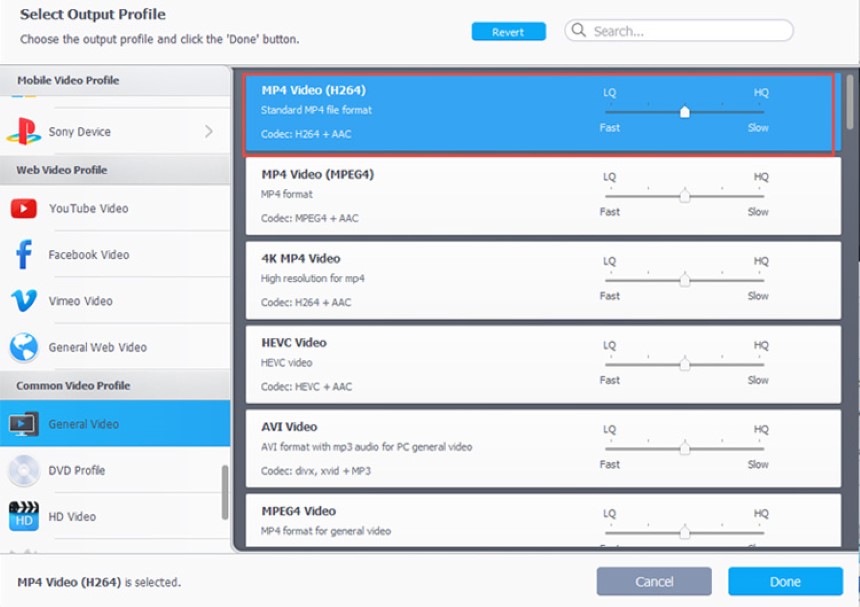
Task: Select the YouTube Video icon
Action: pyautogui.click(x=24, y=208)
